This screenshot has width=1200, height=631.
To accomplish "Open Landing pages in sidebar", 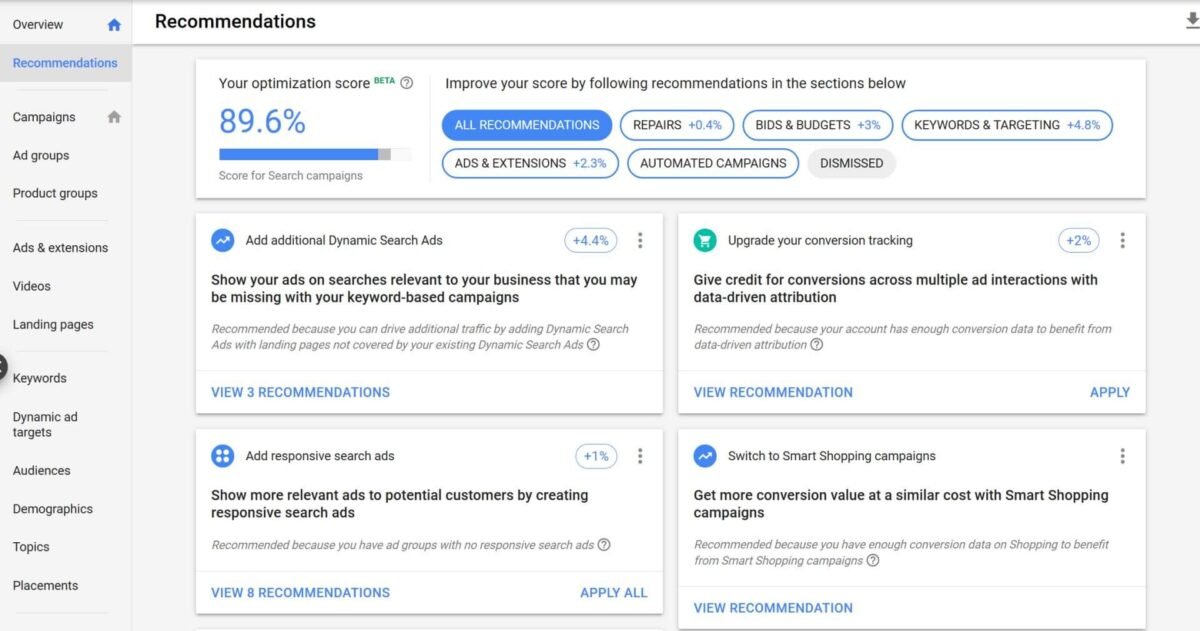I will (x=53, y=324).
